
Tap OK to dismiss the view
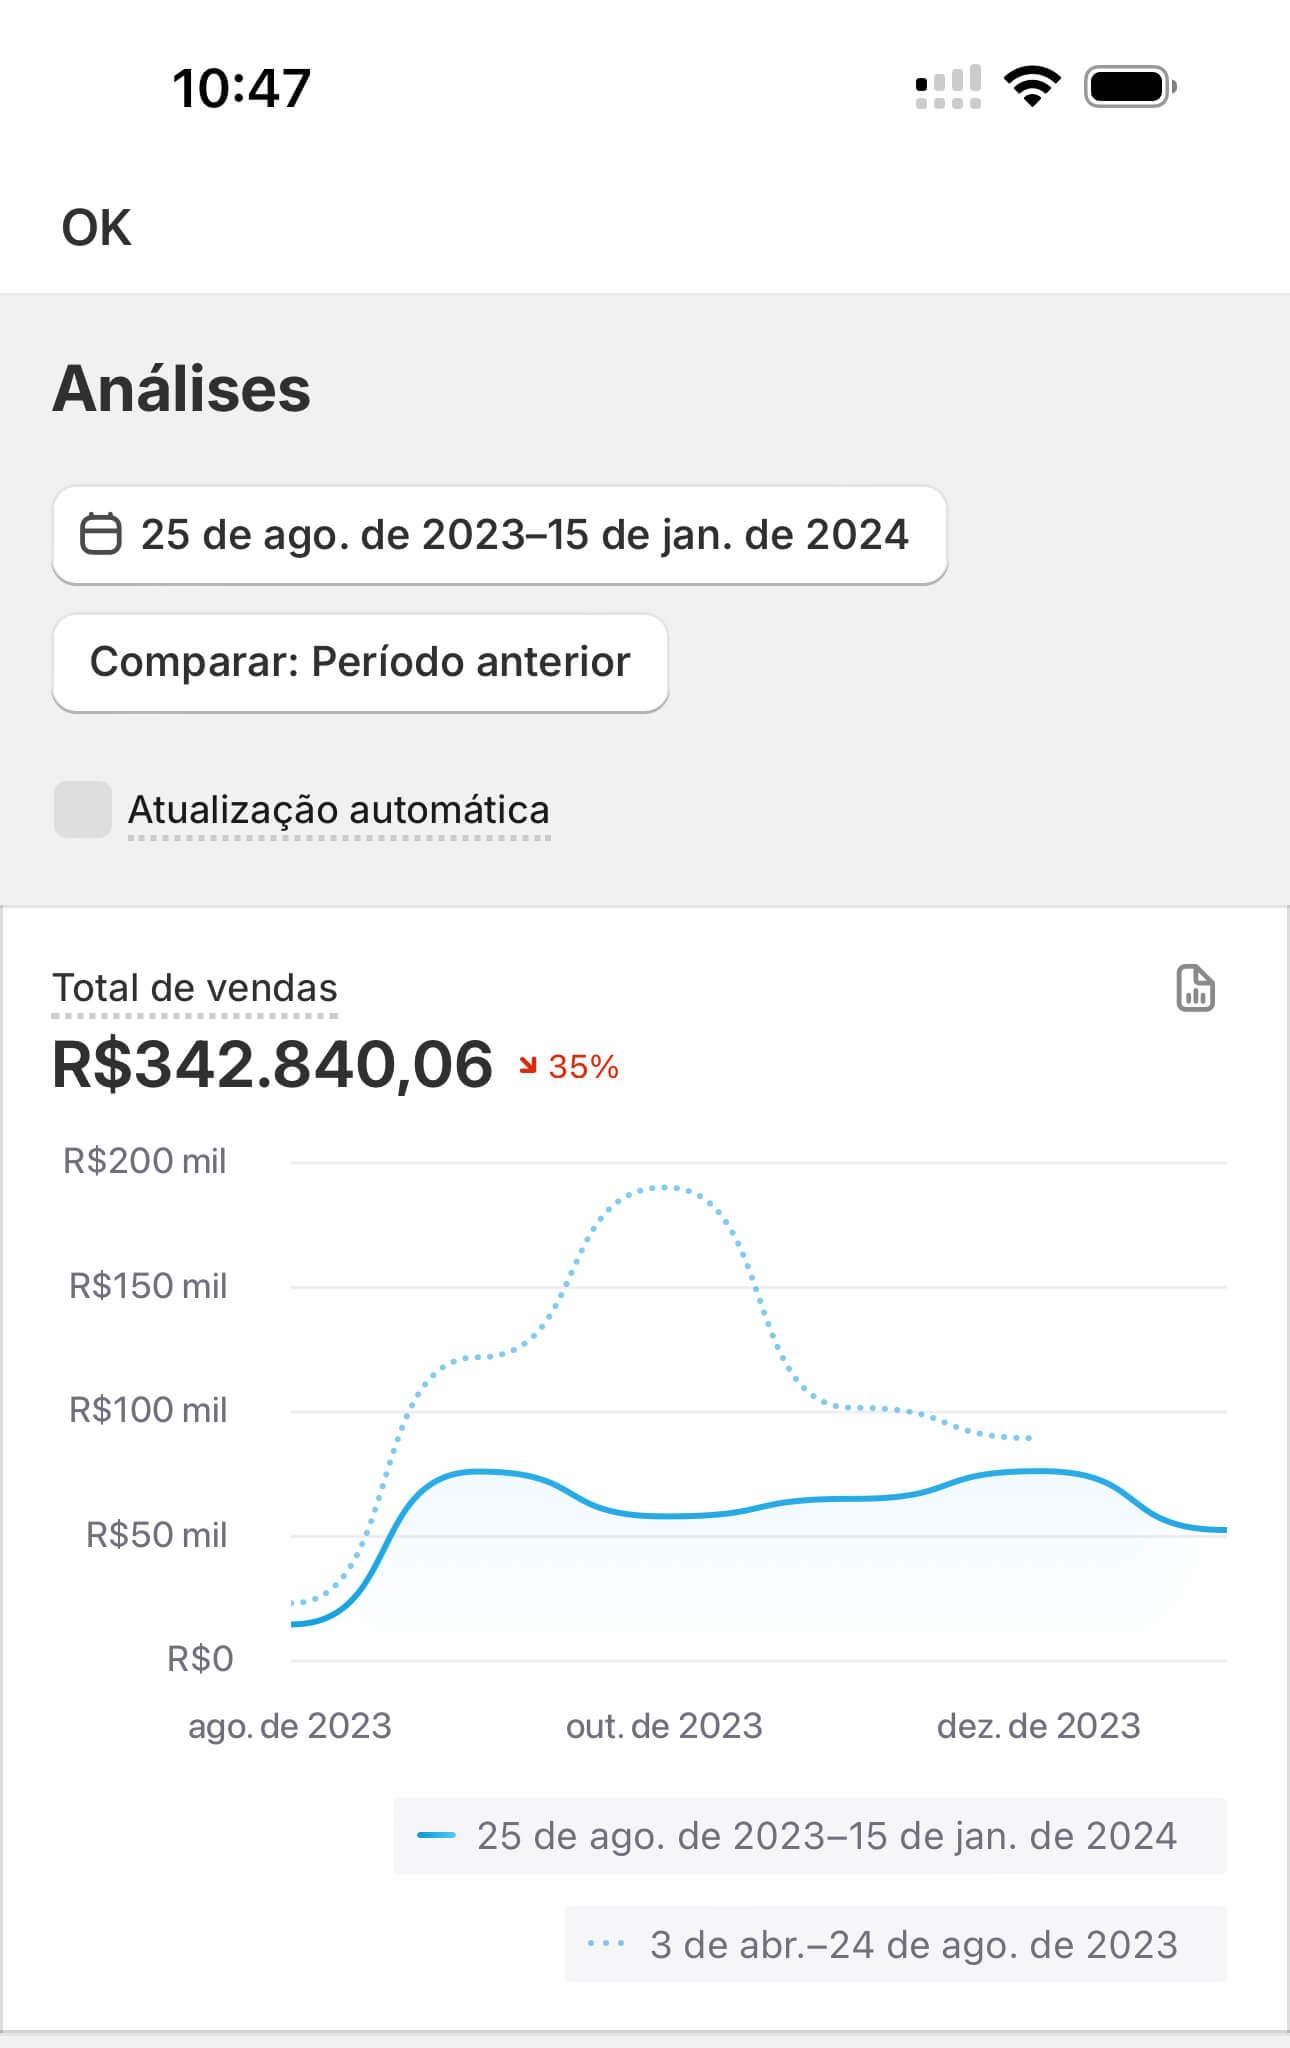(x=96, y=228)
